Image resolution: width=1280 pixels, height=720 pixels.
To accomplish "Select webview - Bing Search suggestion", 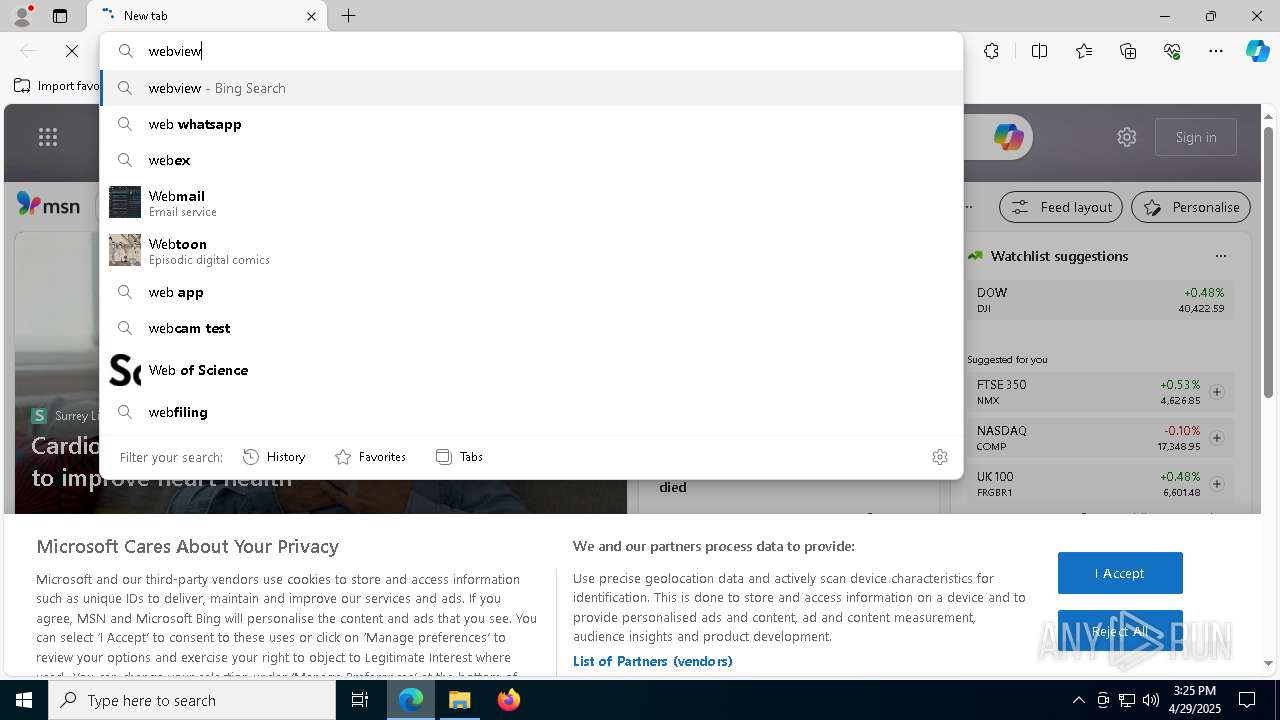I will [531, 88].
